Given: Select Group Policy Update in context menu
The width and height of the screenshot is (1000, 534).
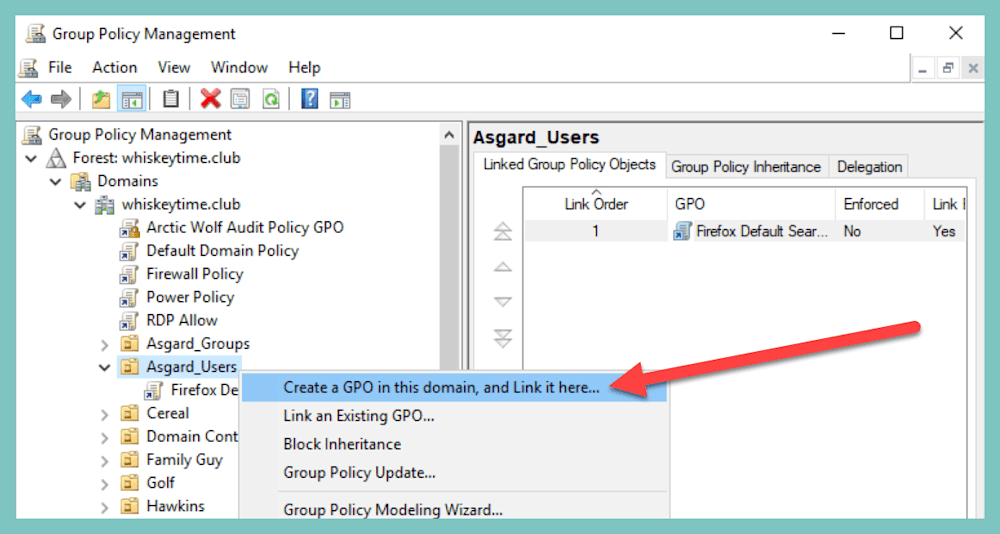Looking at the screenshot, I should (x=454, y=473).
